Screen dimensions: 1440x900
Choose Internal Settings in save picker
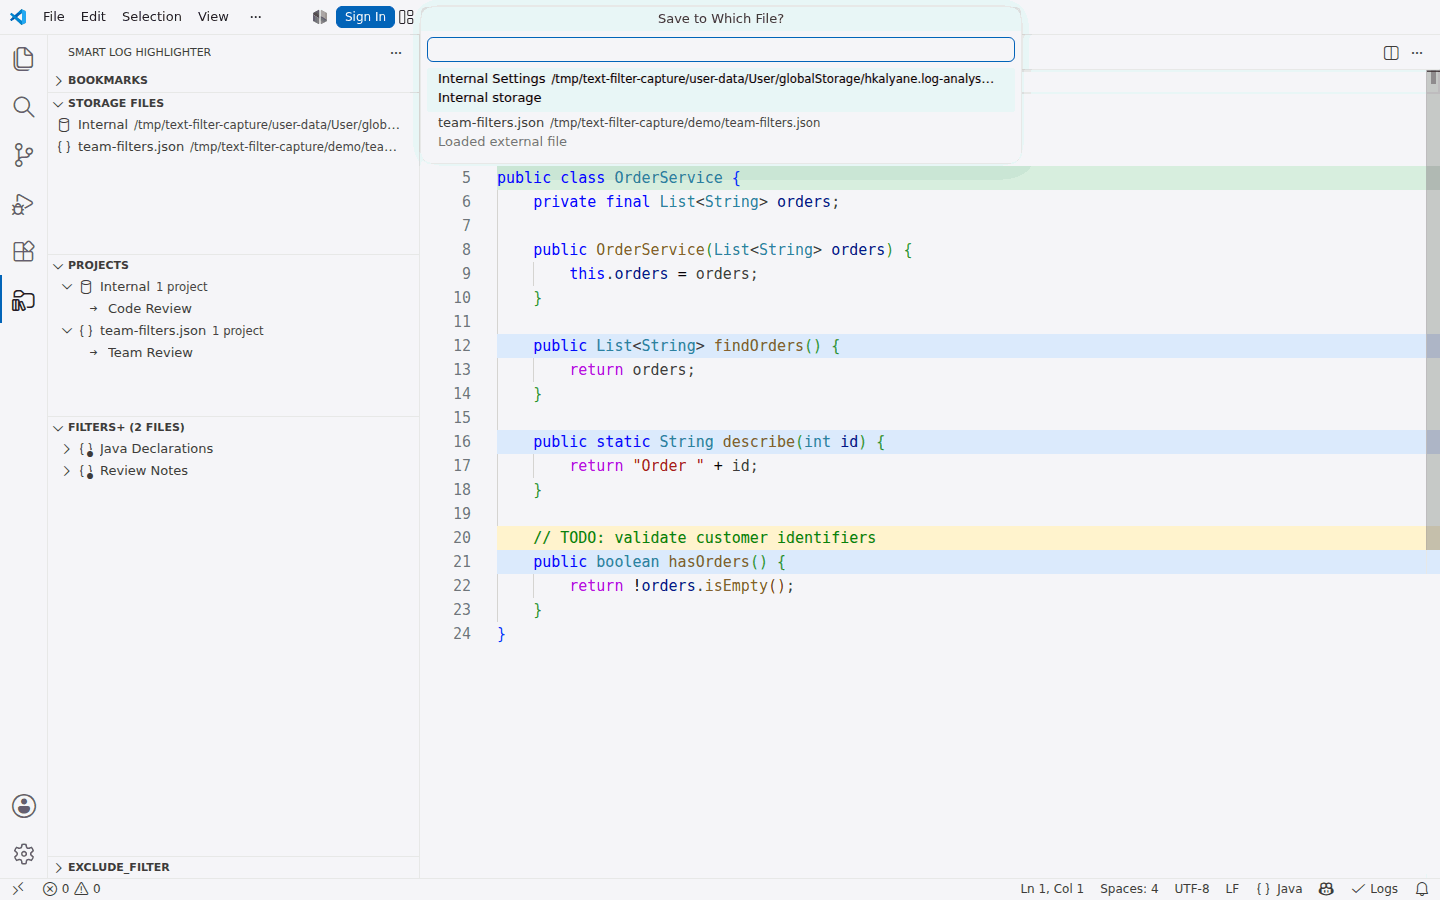[721, 88]
